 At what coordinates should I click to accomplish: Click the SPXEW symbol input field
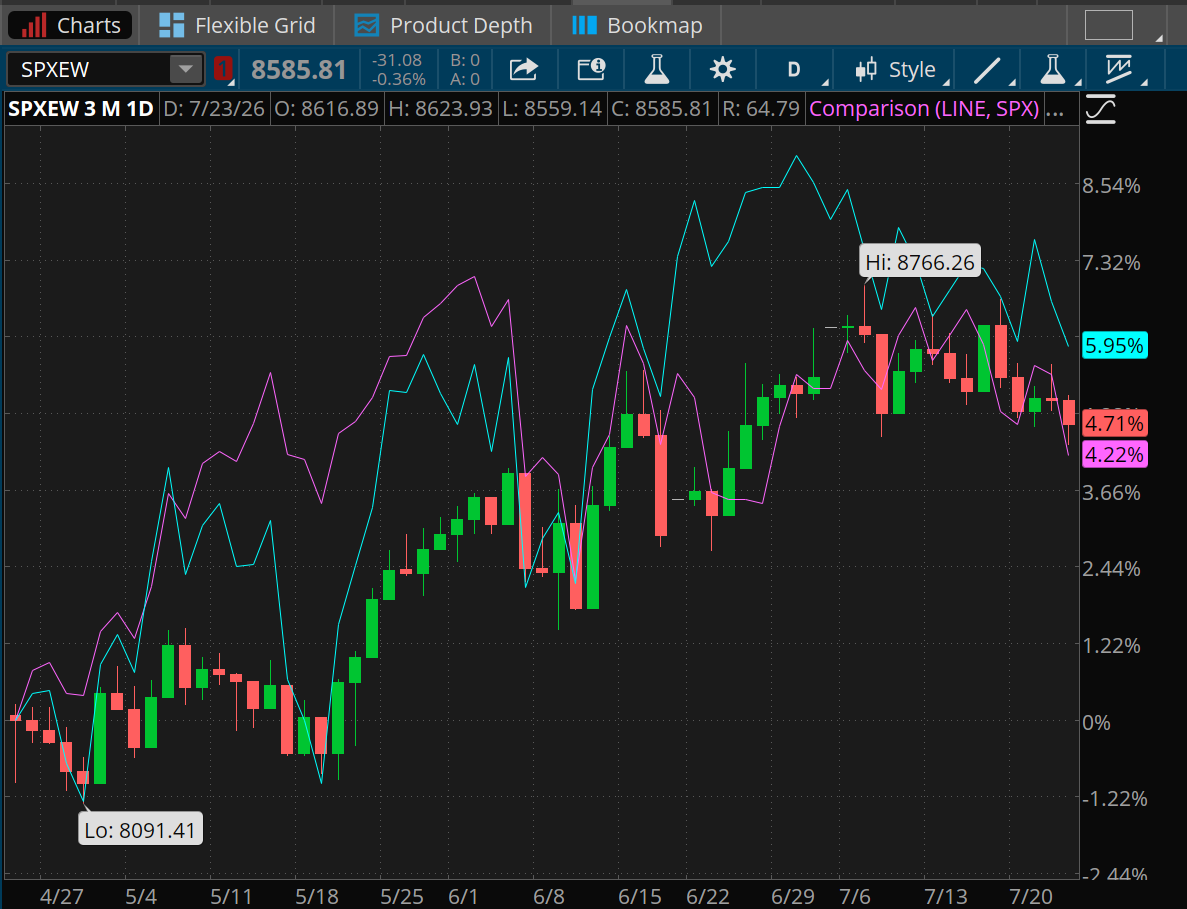(x=89, y=70)
